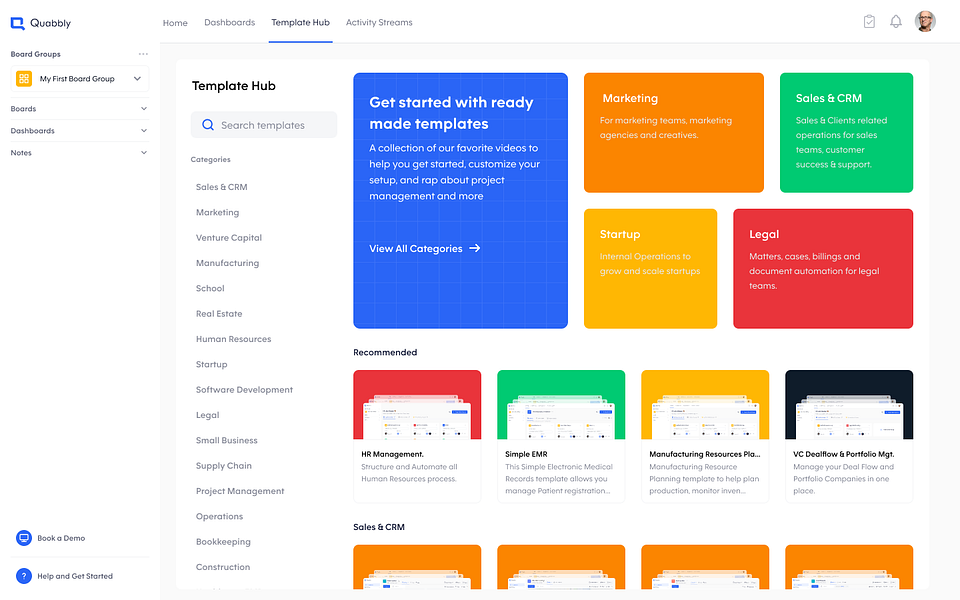Open the green Sales & CRM card
The image size is (960, 600).
pos(846,133)
